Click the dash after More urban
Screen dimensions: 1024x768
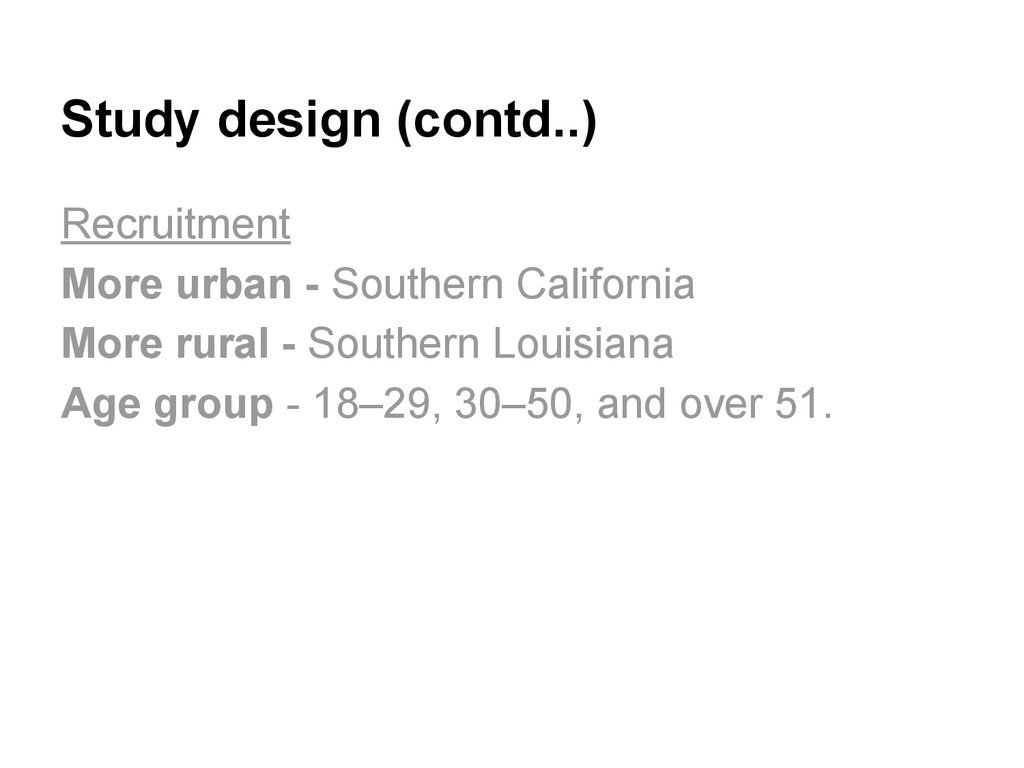pyautogui.click(x=312, y=287)
